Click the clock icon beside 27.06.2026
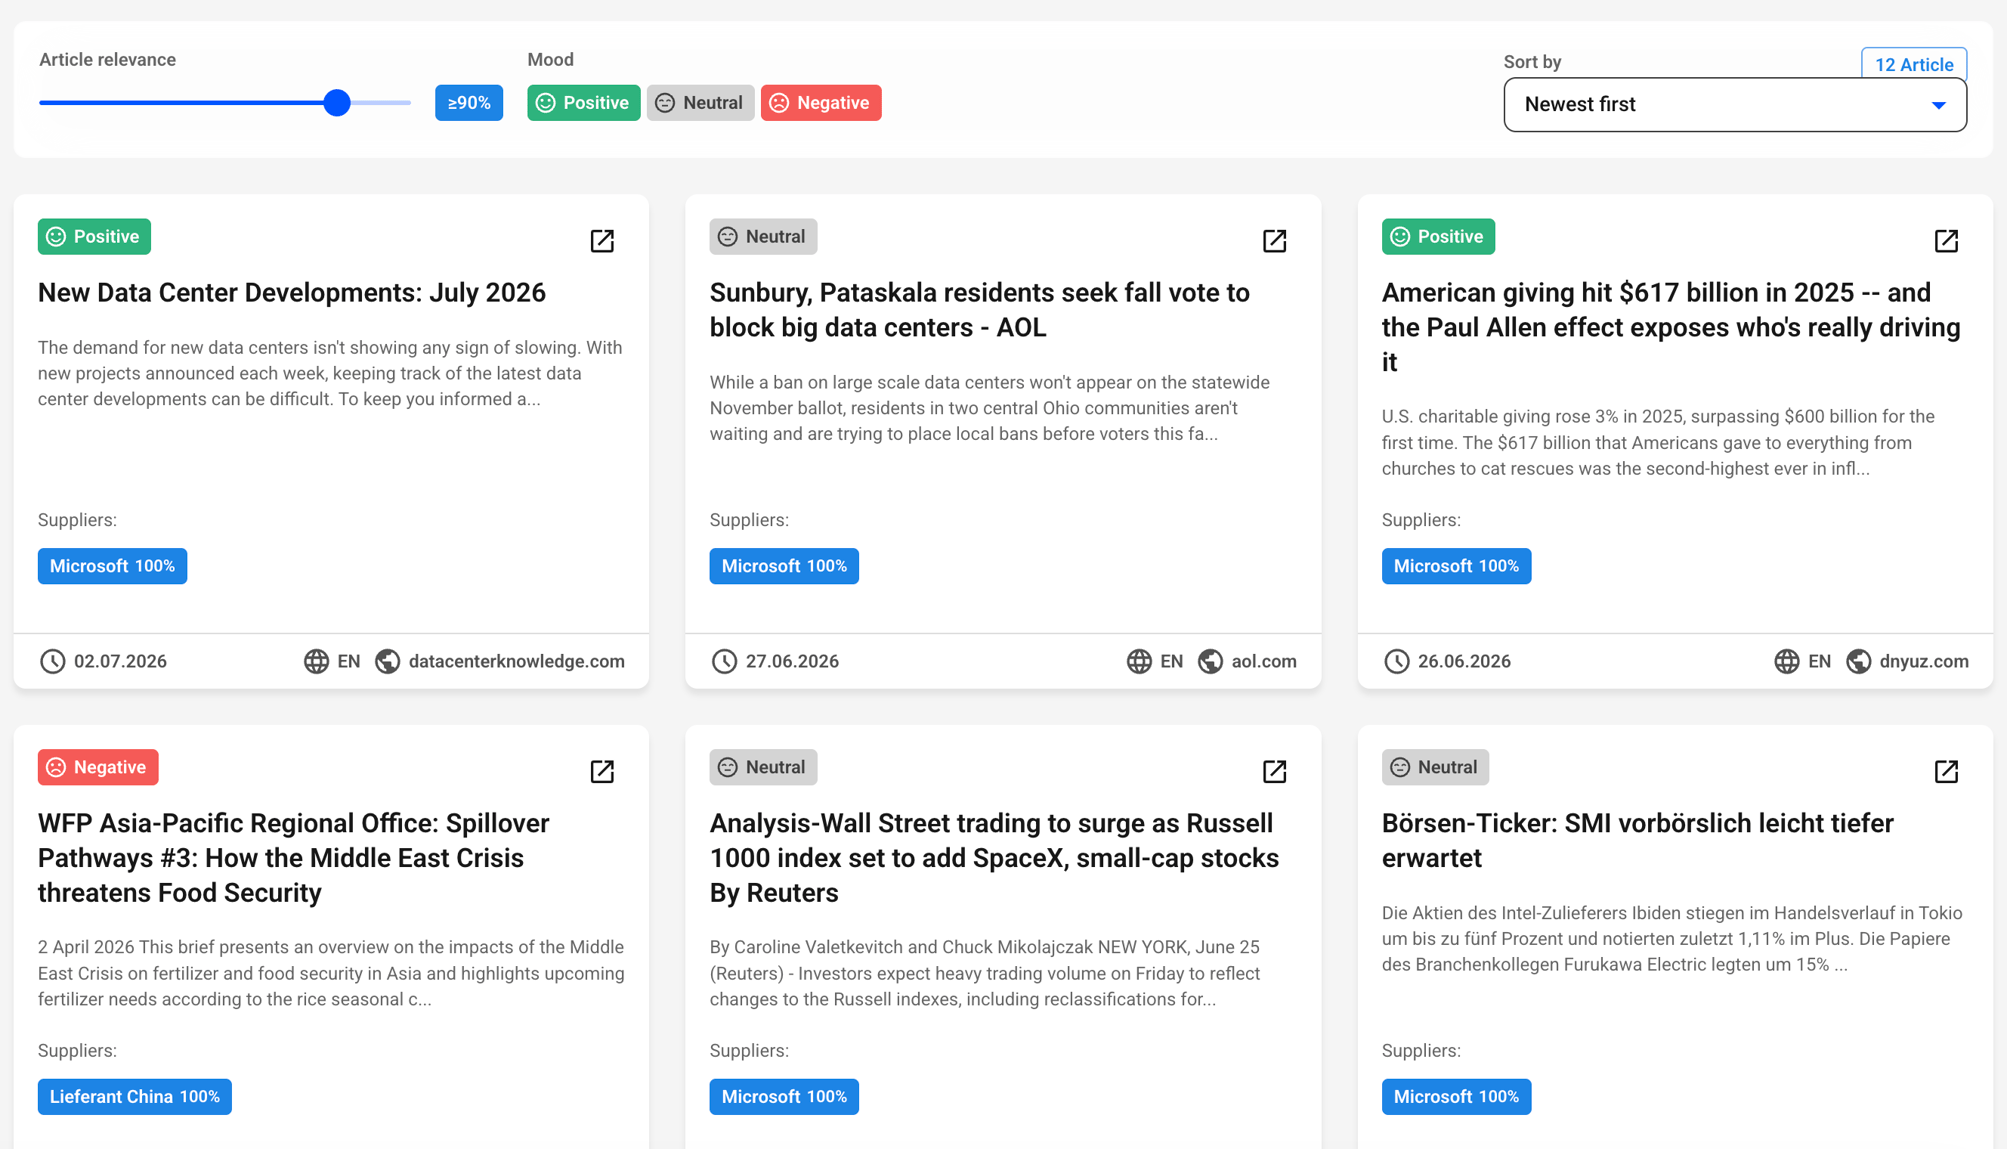 [724, 661]
